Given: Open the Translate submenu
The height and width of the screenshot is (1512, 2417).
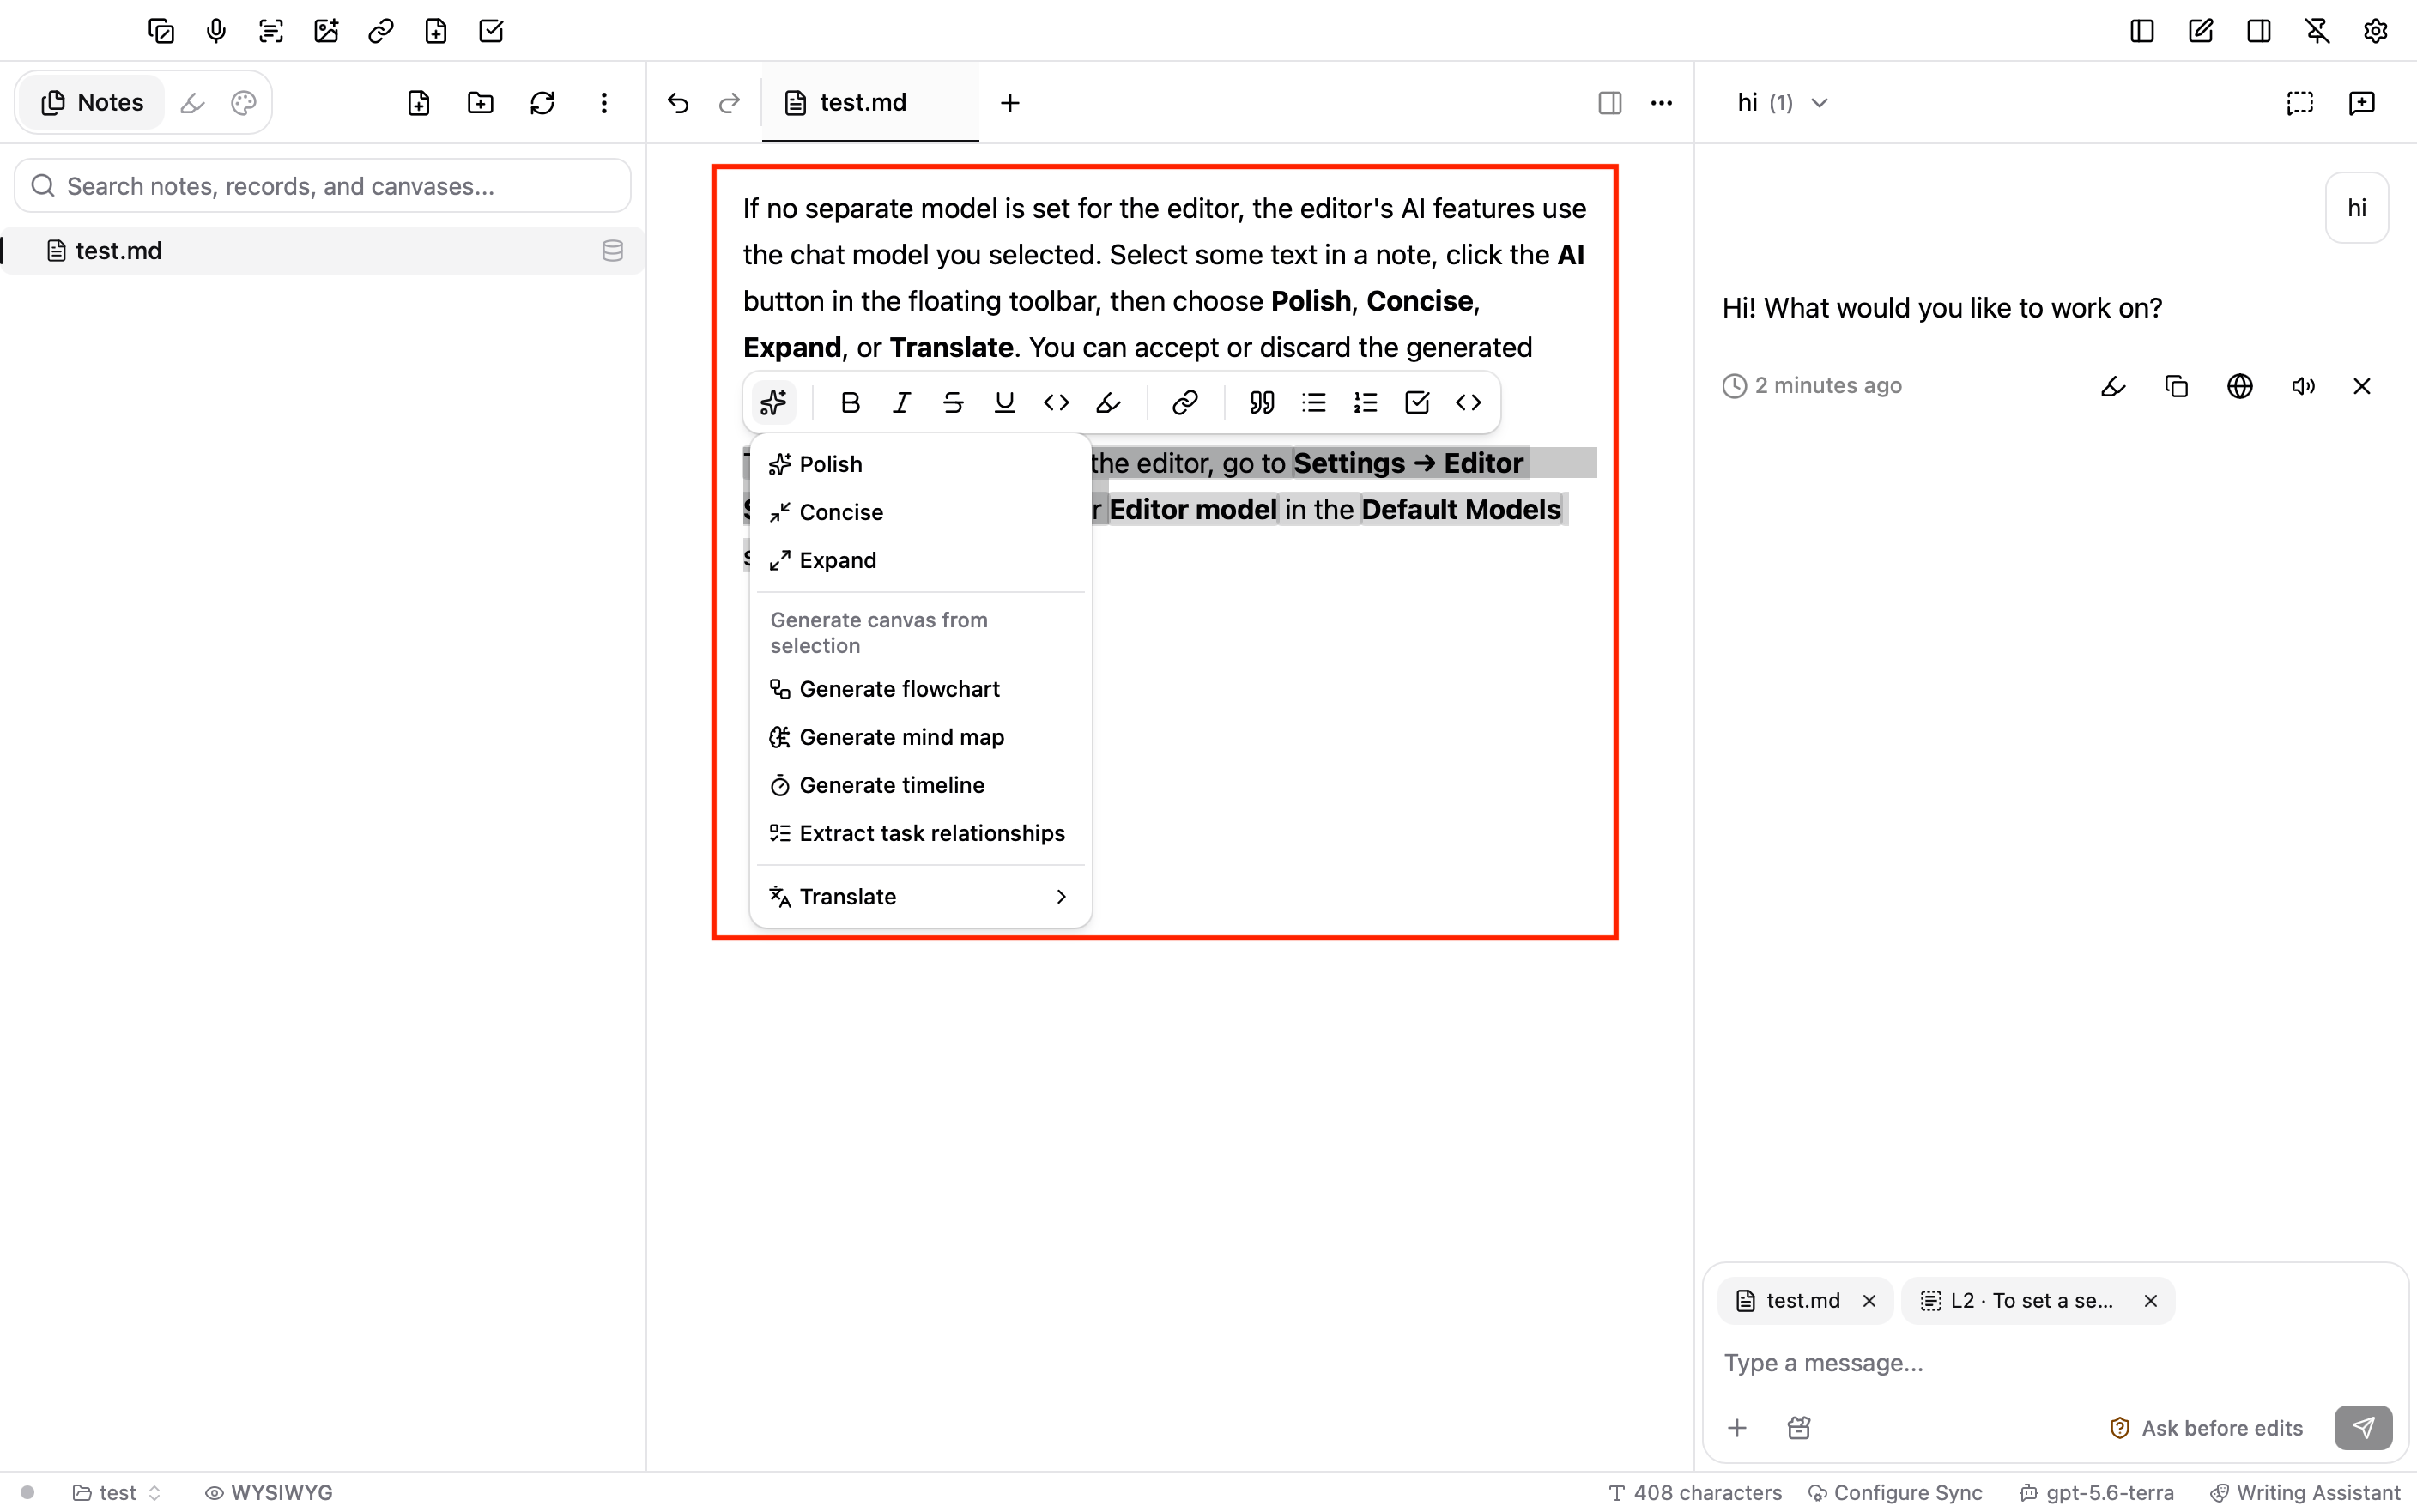Looking at the screenshot, I should click(920, 896).
